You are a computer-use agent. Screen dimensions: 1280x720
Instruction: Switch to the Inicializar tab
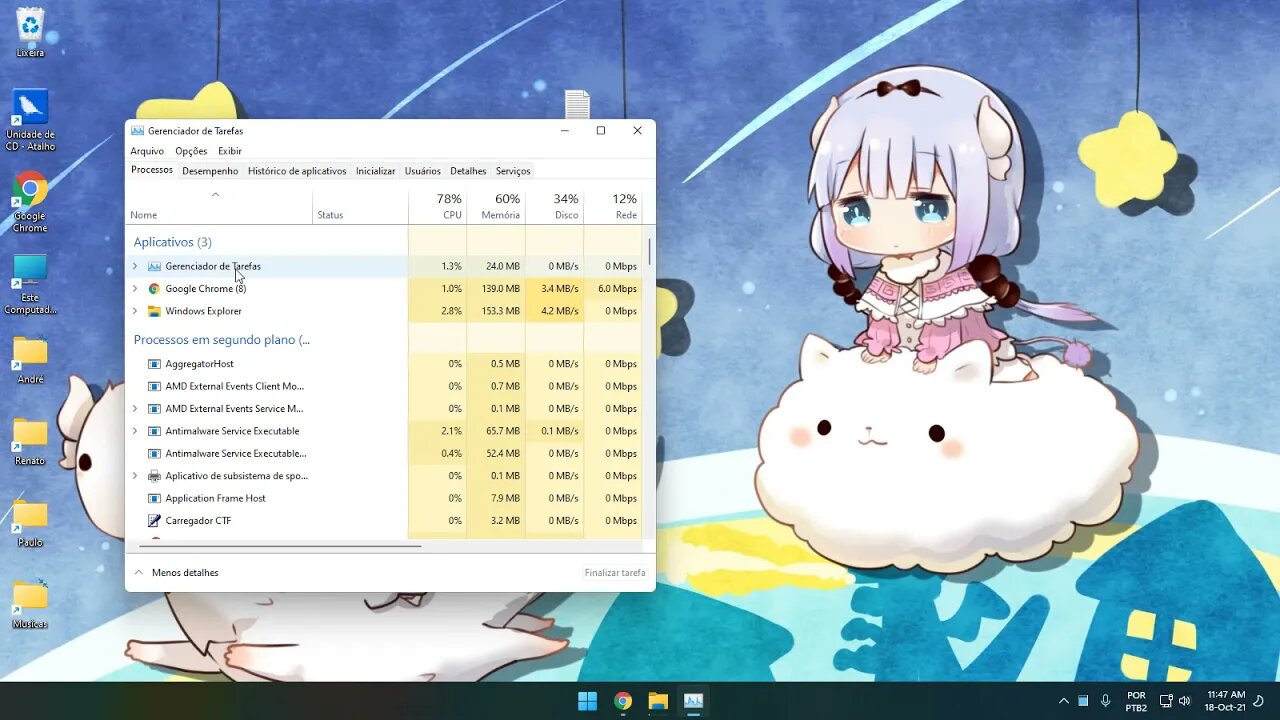[376, 171]
